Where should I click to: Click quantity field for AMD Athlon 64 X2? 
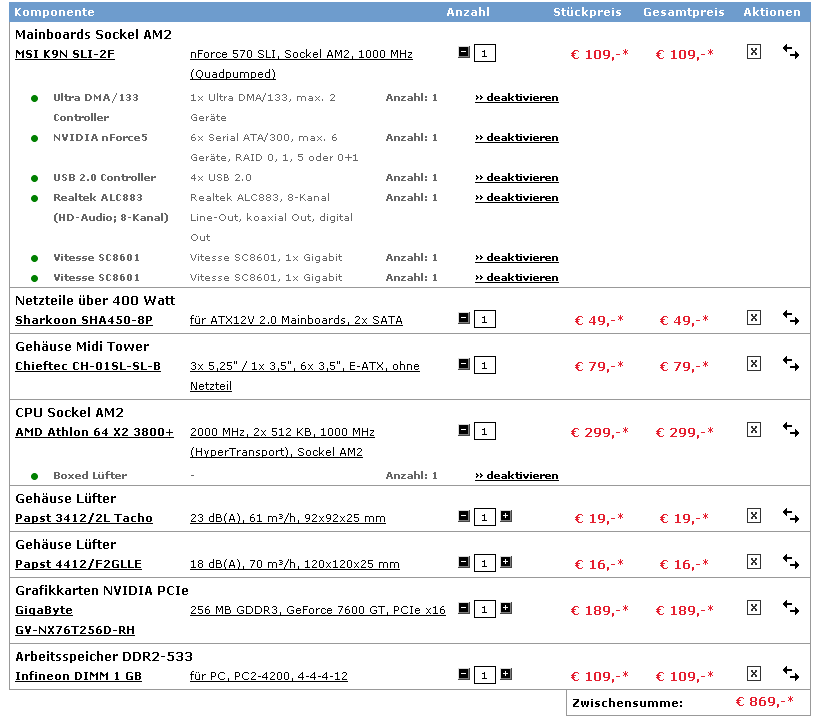(484, 431)
